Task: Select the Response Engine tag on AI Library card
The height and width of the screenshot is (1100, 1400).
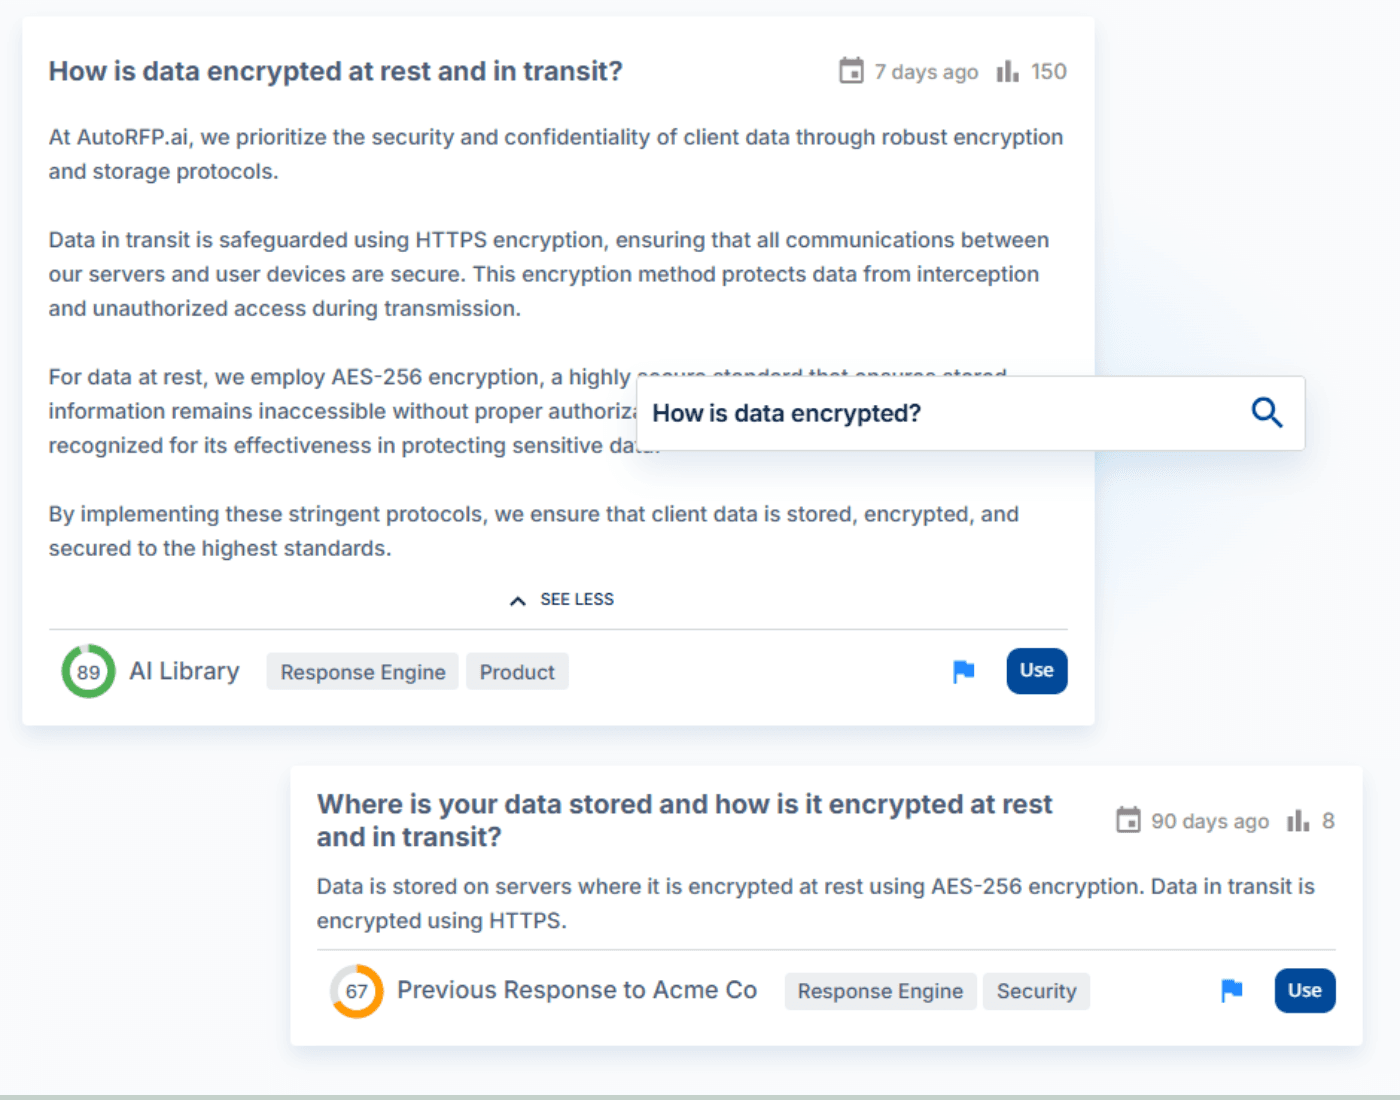Action: pos(363,672)
